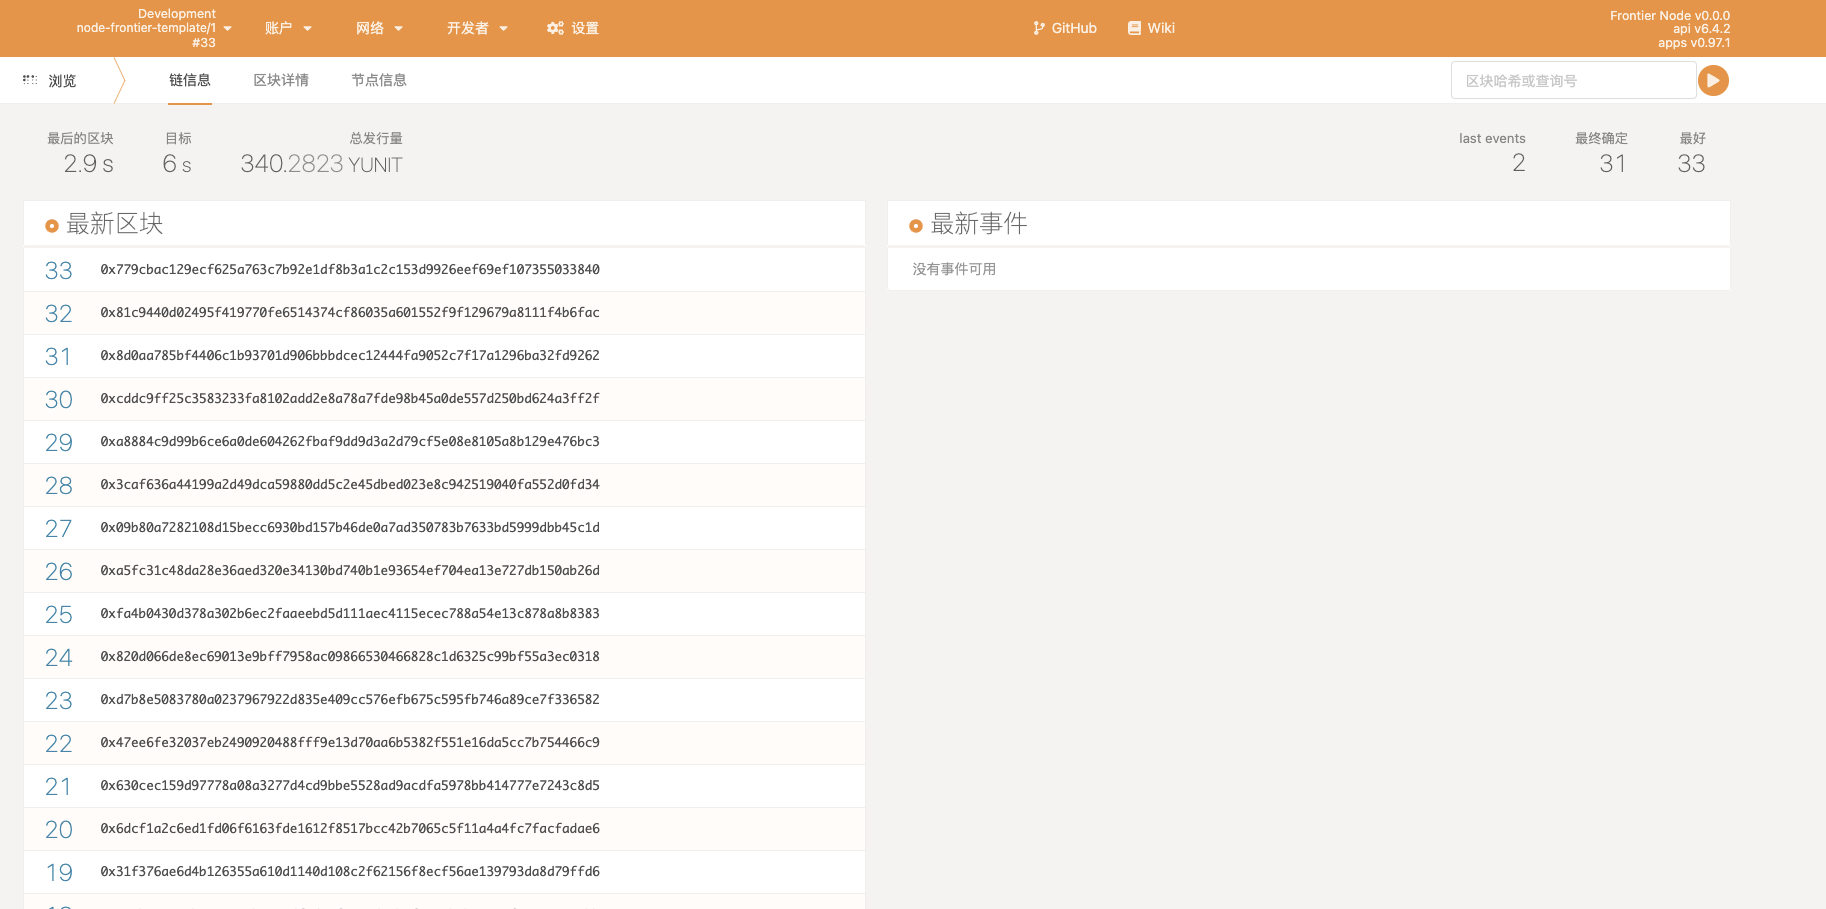Screen dimensions: 1826x909
Task: Open the 网络 dropdown menu
Action: point(379,28)
